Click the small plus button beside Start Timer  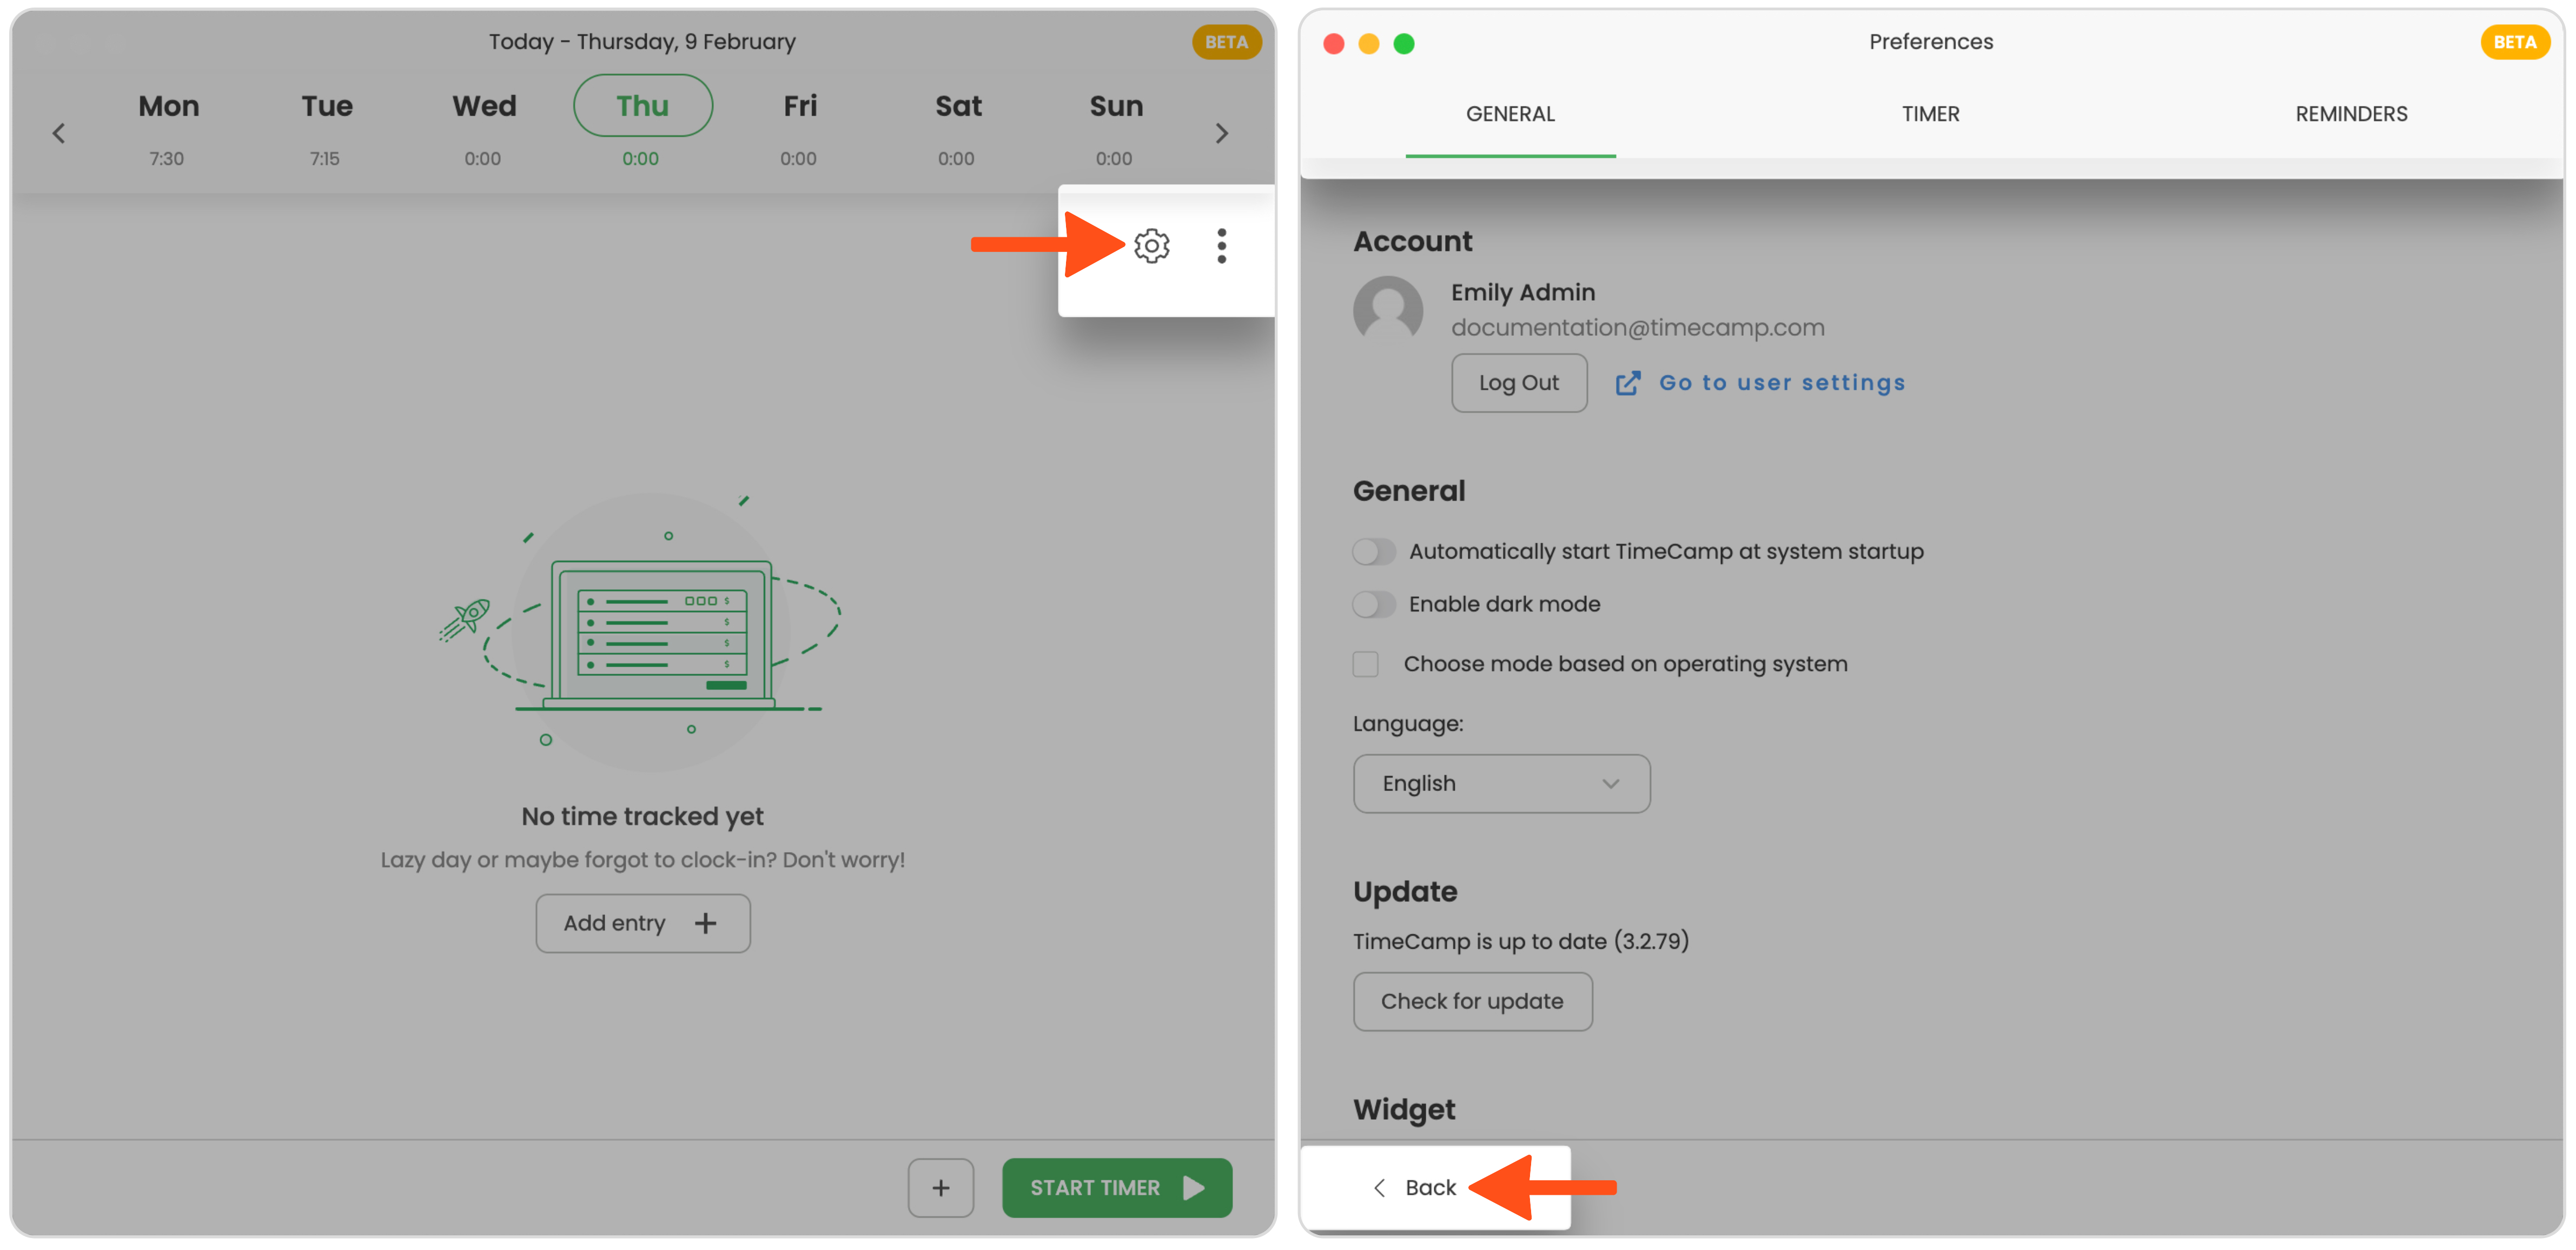click(x=940, y=1187)
